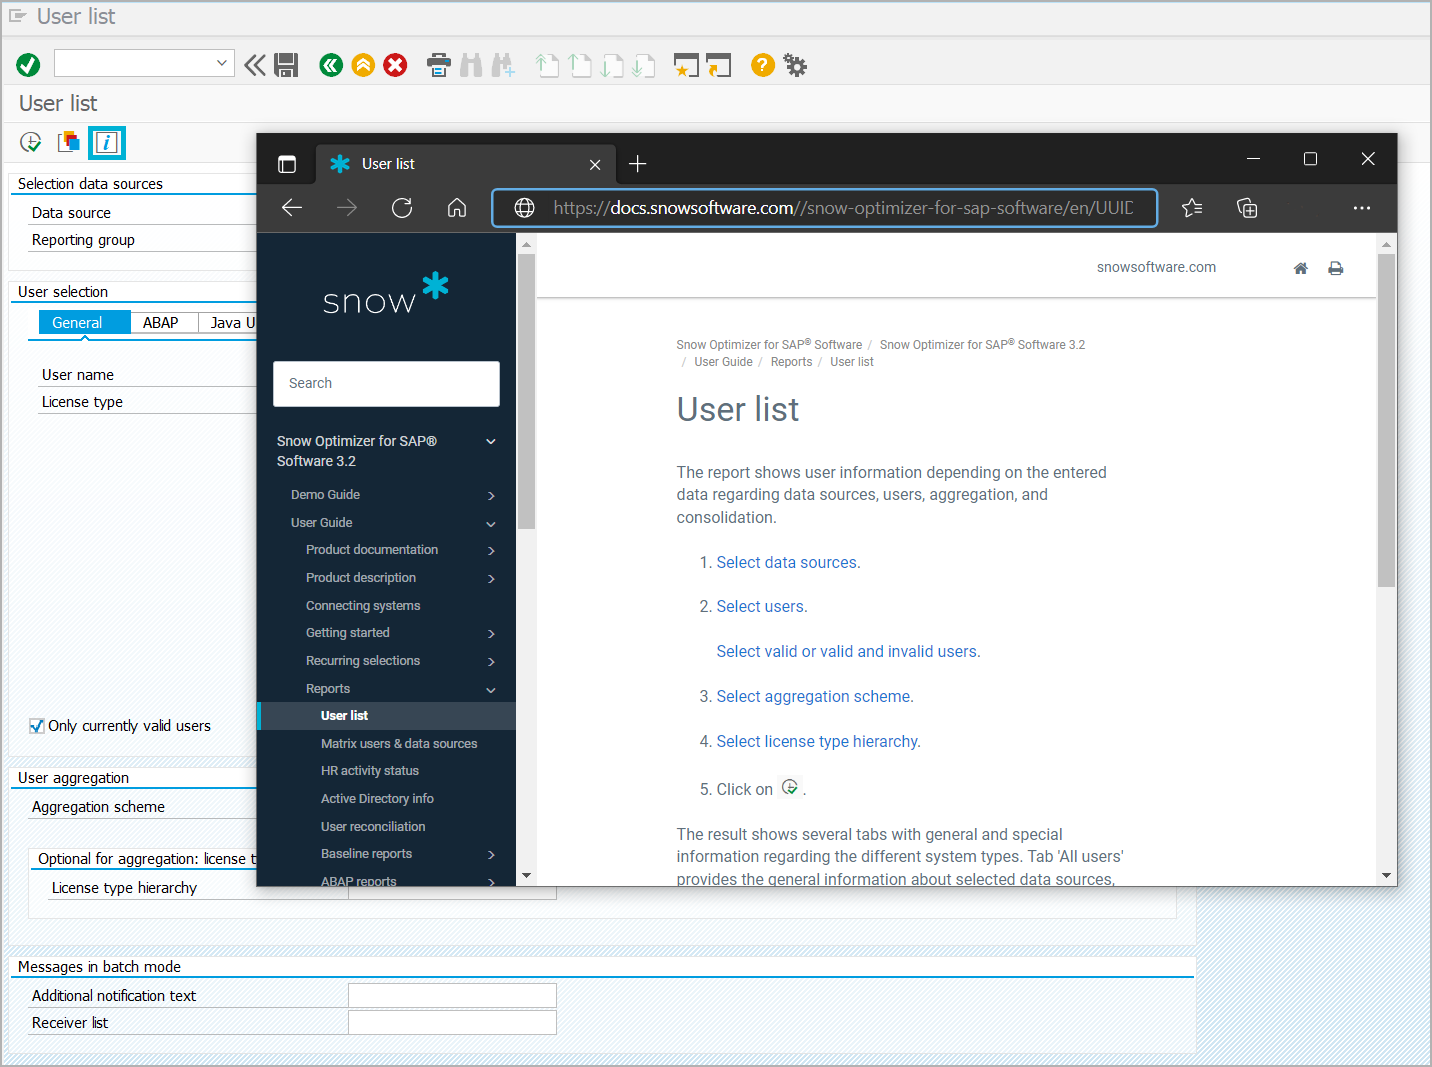1432x1067 pixels.
Task: Close the User list browser tab
Action: pos(595,165)
